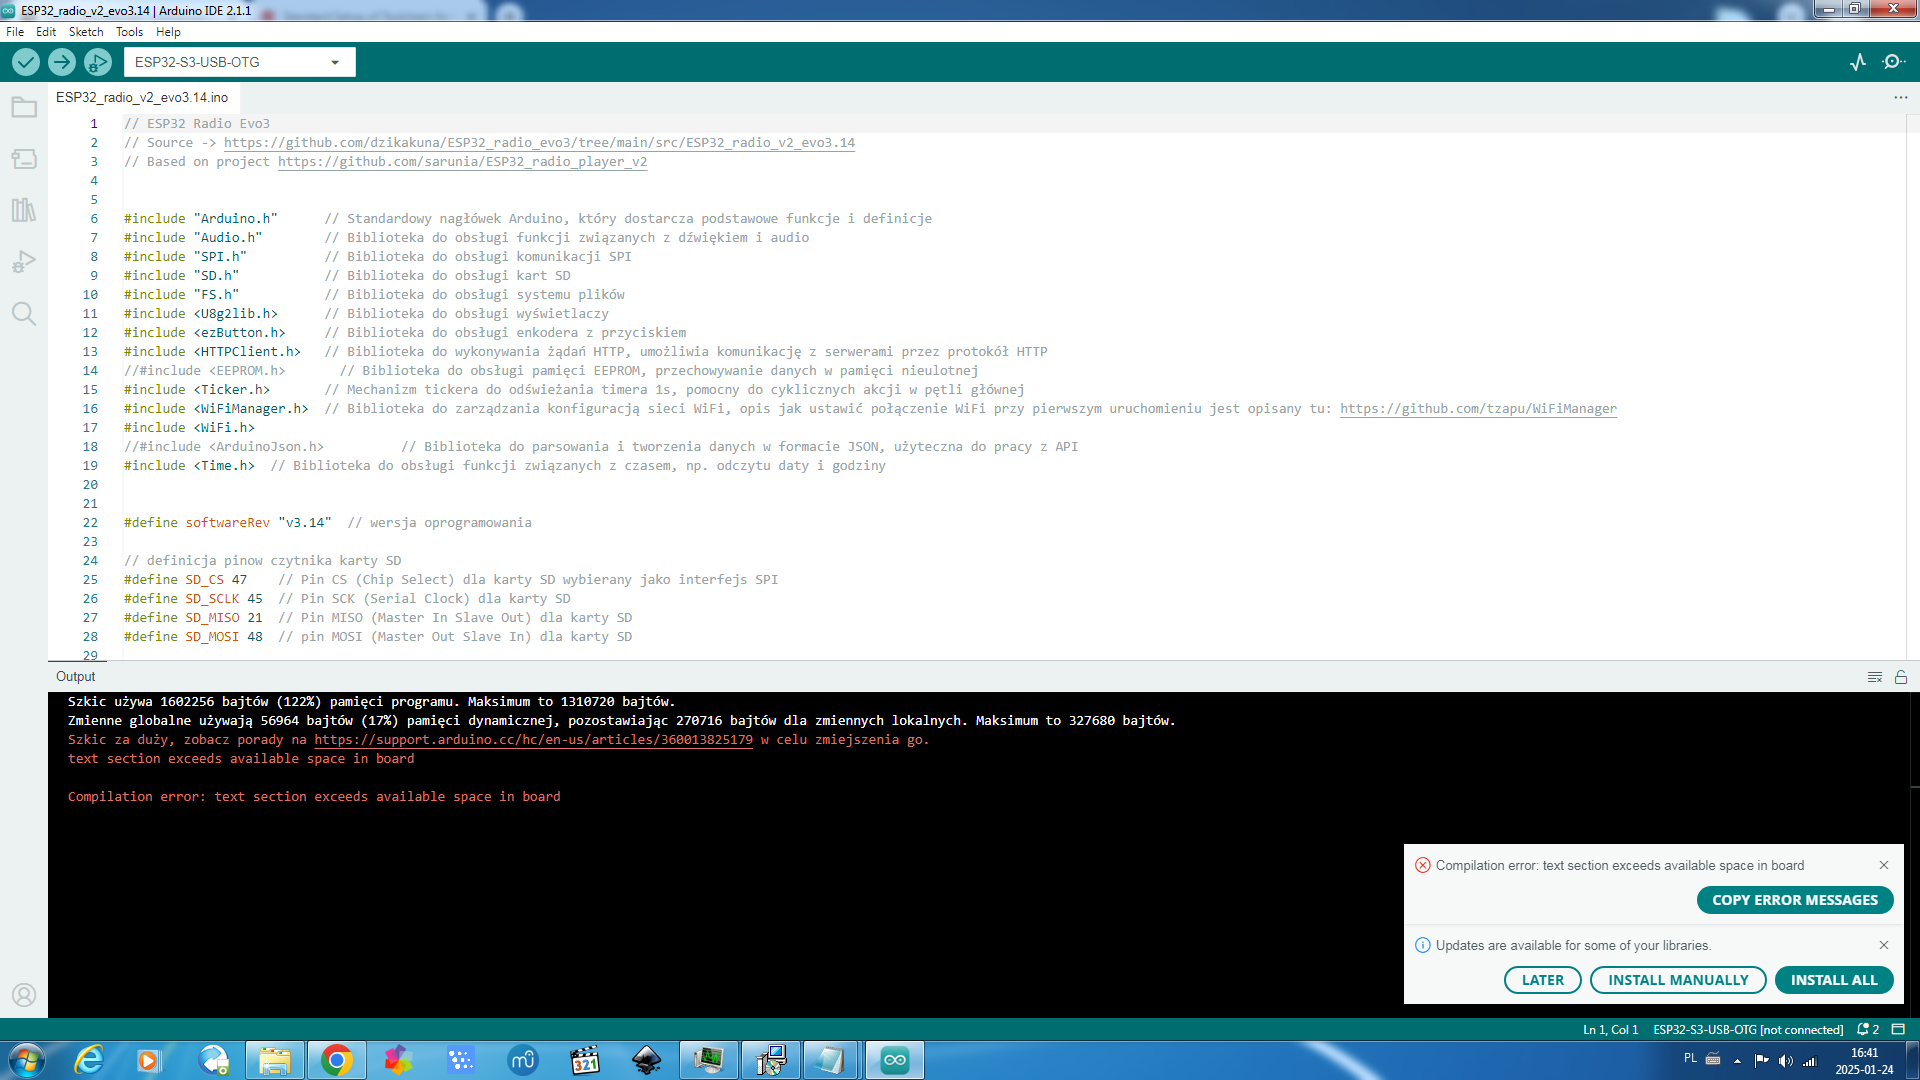Open Windows Explorer from taskbar

275,1060
